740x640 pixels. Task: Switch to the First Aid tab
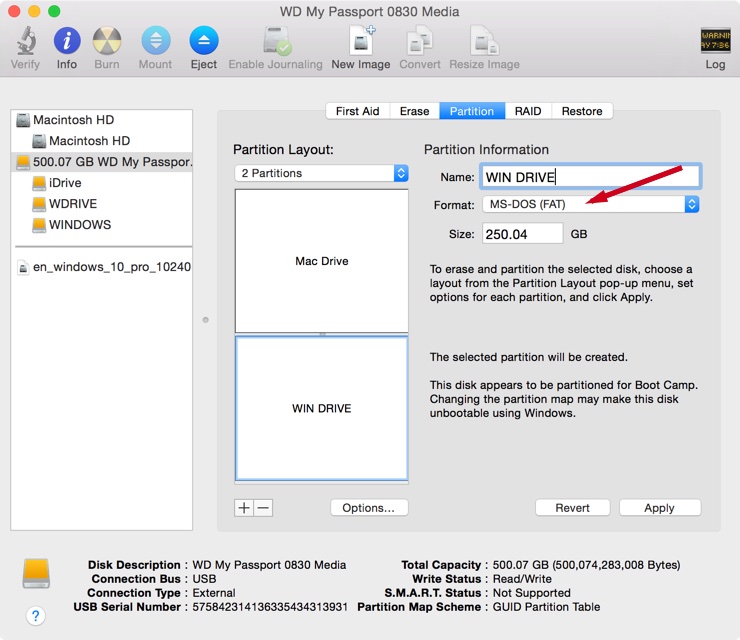358,111
